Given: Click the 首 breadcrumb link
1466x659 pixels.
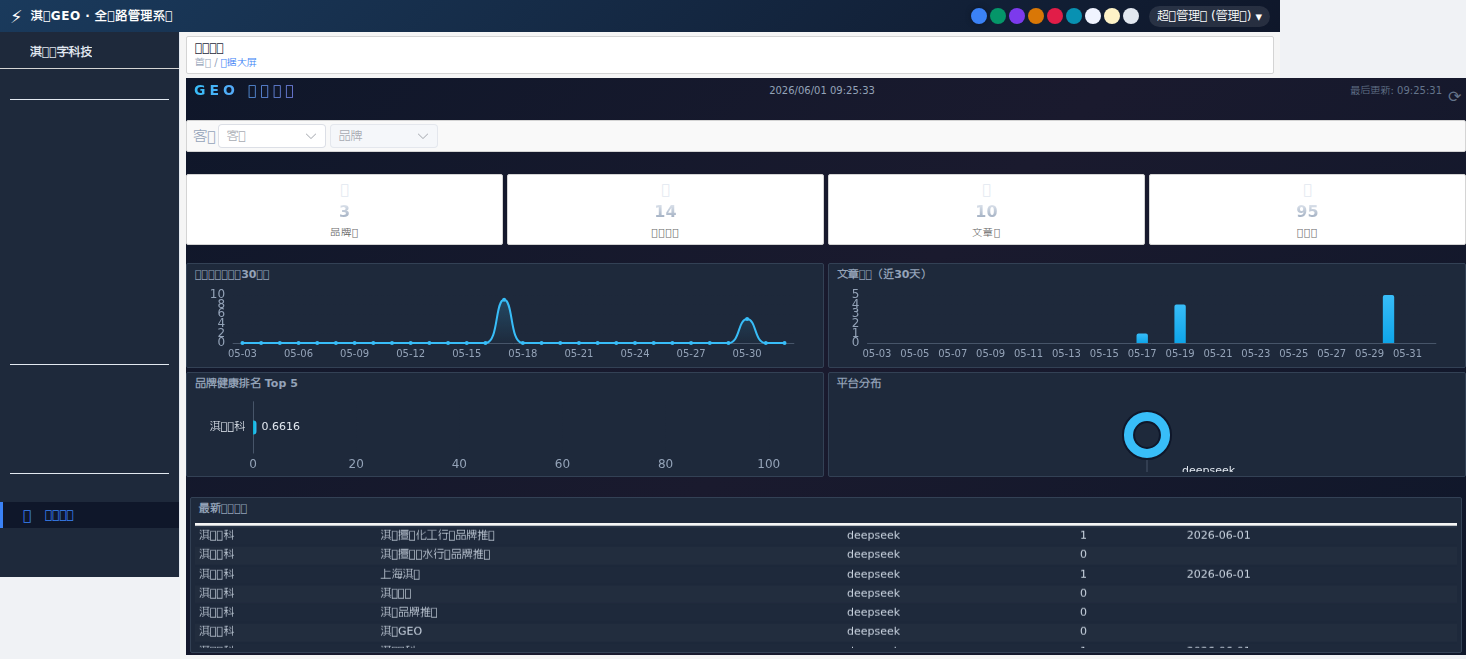Looking at the screenshot, I should tap(202, 62).
